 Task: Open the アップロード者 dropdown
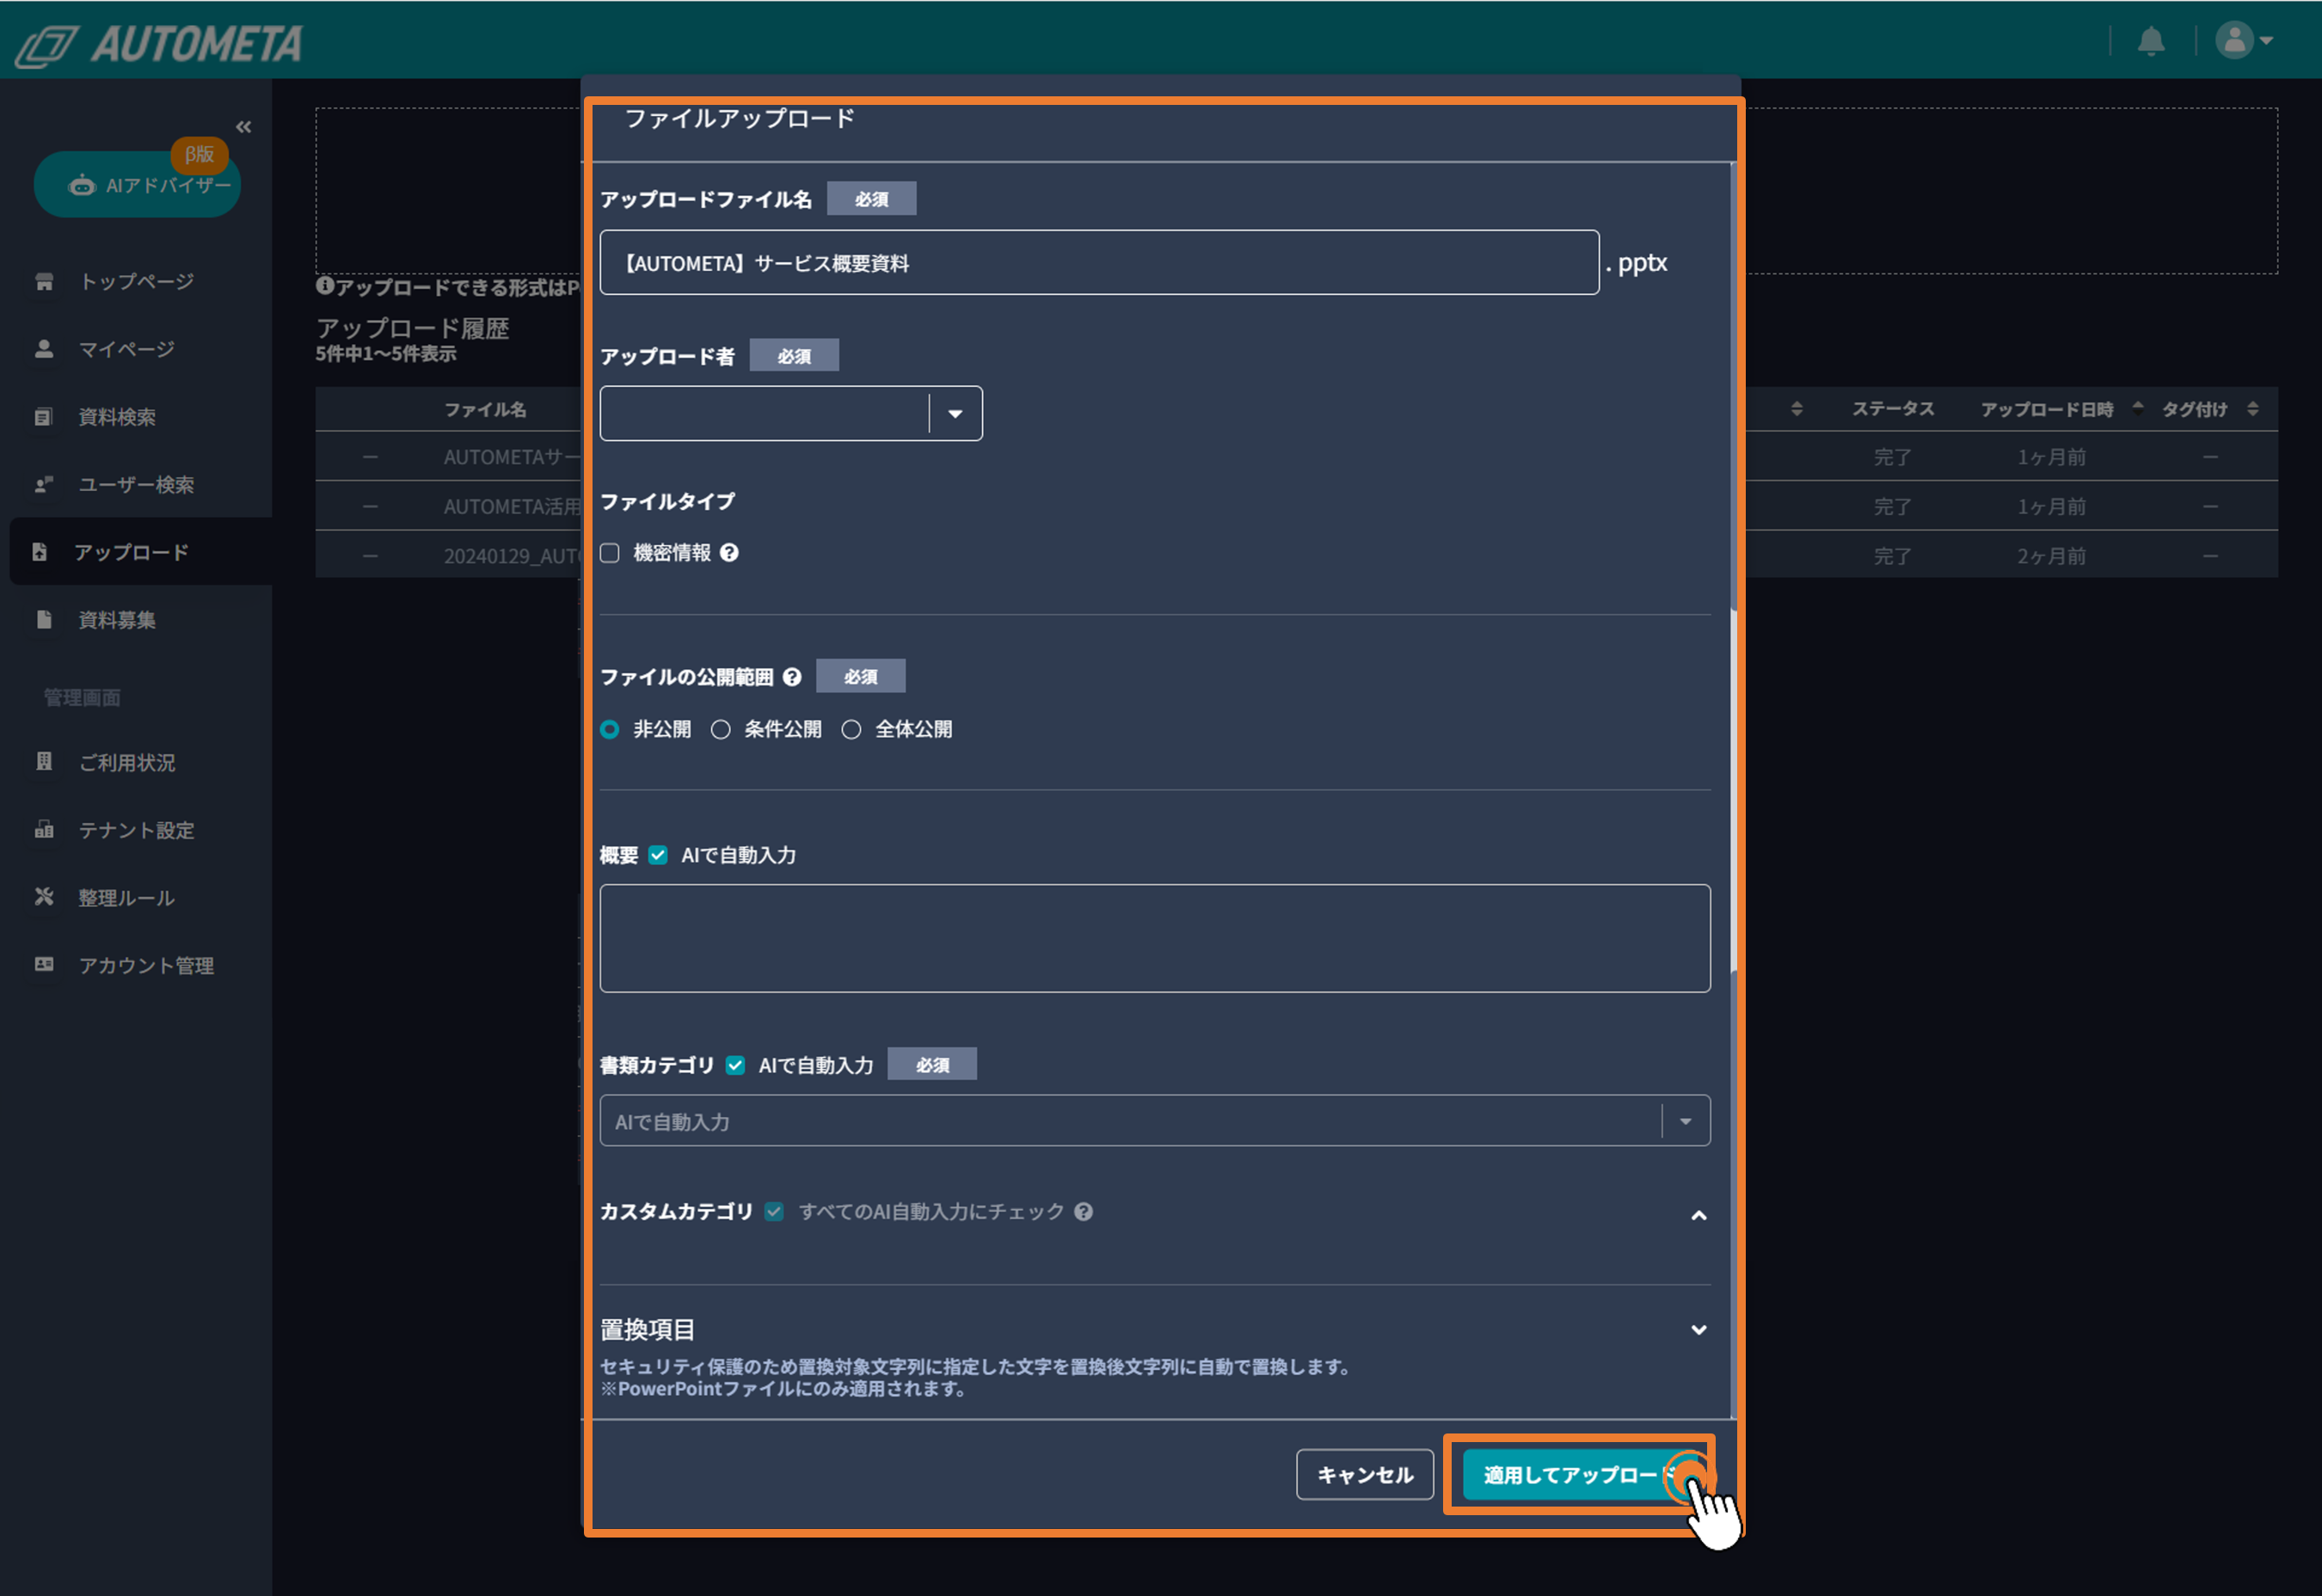tap(791, 414)
